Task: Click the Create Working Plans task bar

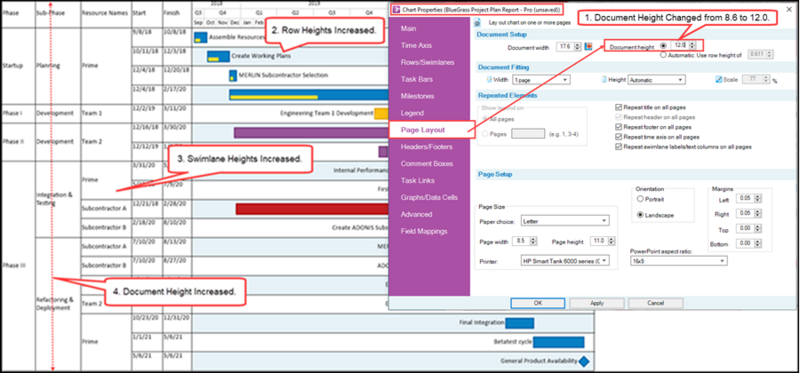Action: 218,56
